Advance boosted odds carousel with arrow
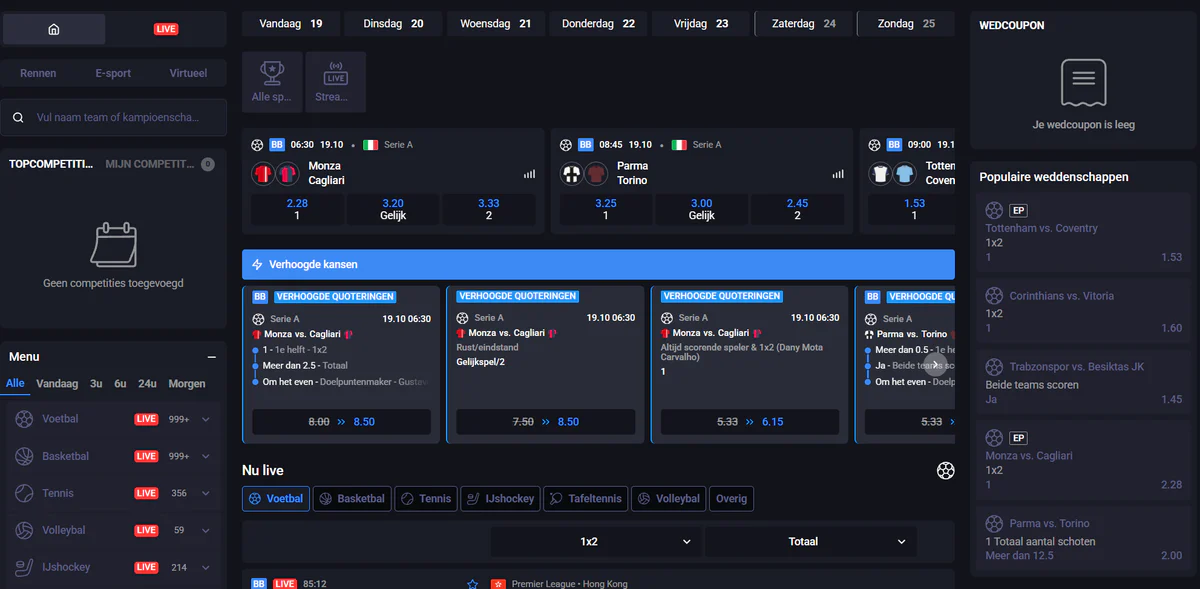Image resolution: width=1200 pixels, height=589 pixels. pyautogui.click(x=935, y=364)
